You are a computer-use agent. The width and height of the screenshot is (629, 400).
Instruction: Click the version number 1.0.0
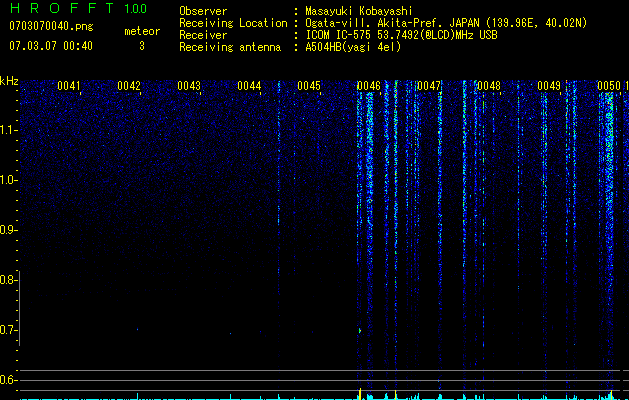click(x=136, y=8)
